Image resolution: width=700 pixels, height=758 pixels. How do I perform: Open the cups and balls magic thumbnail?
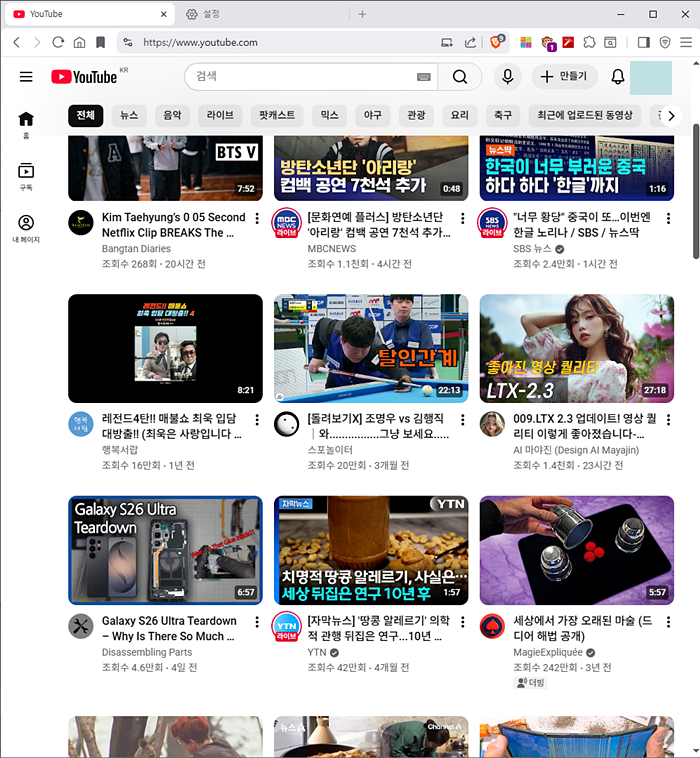tap(577, 550)
